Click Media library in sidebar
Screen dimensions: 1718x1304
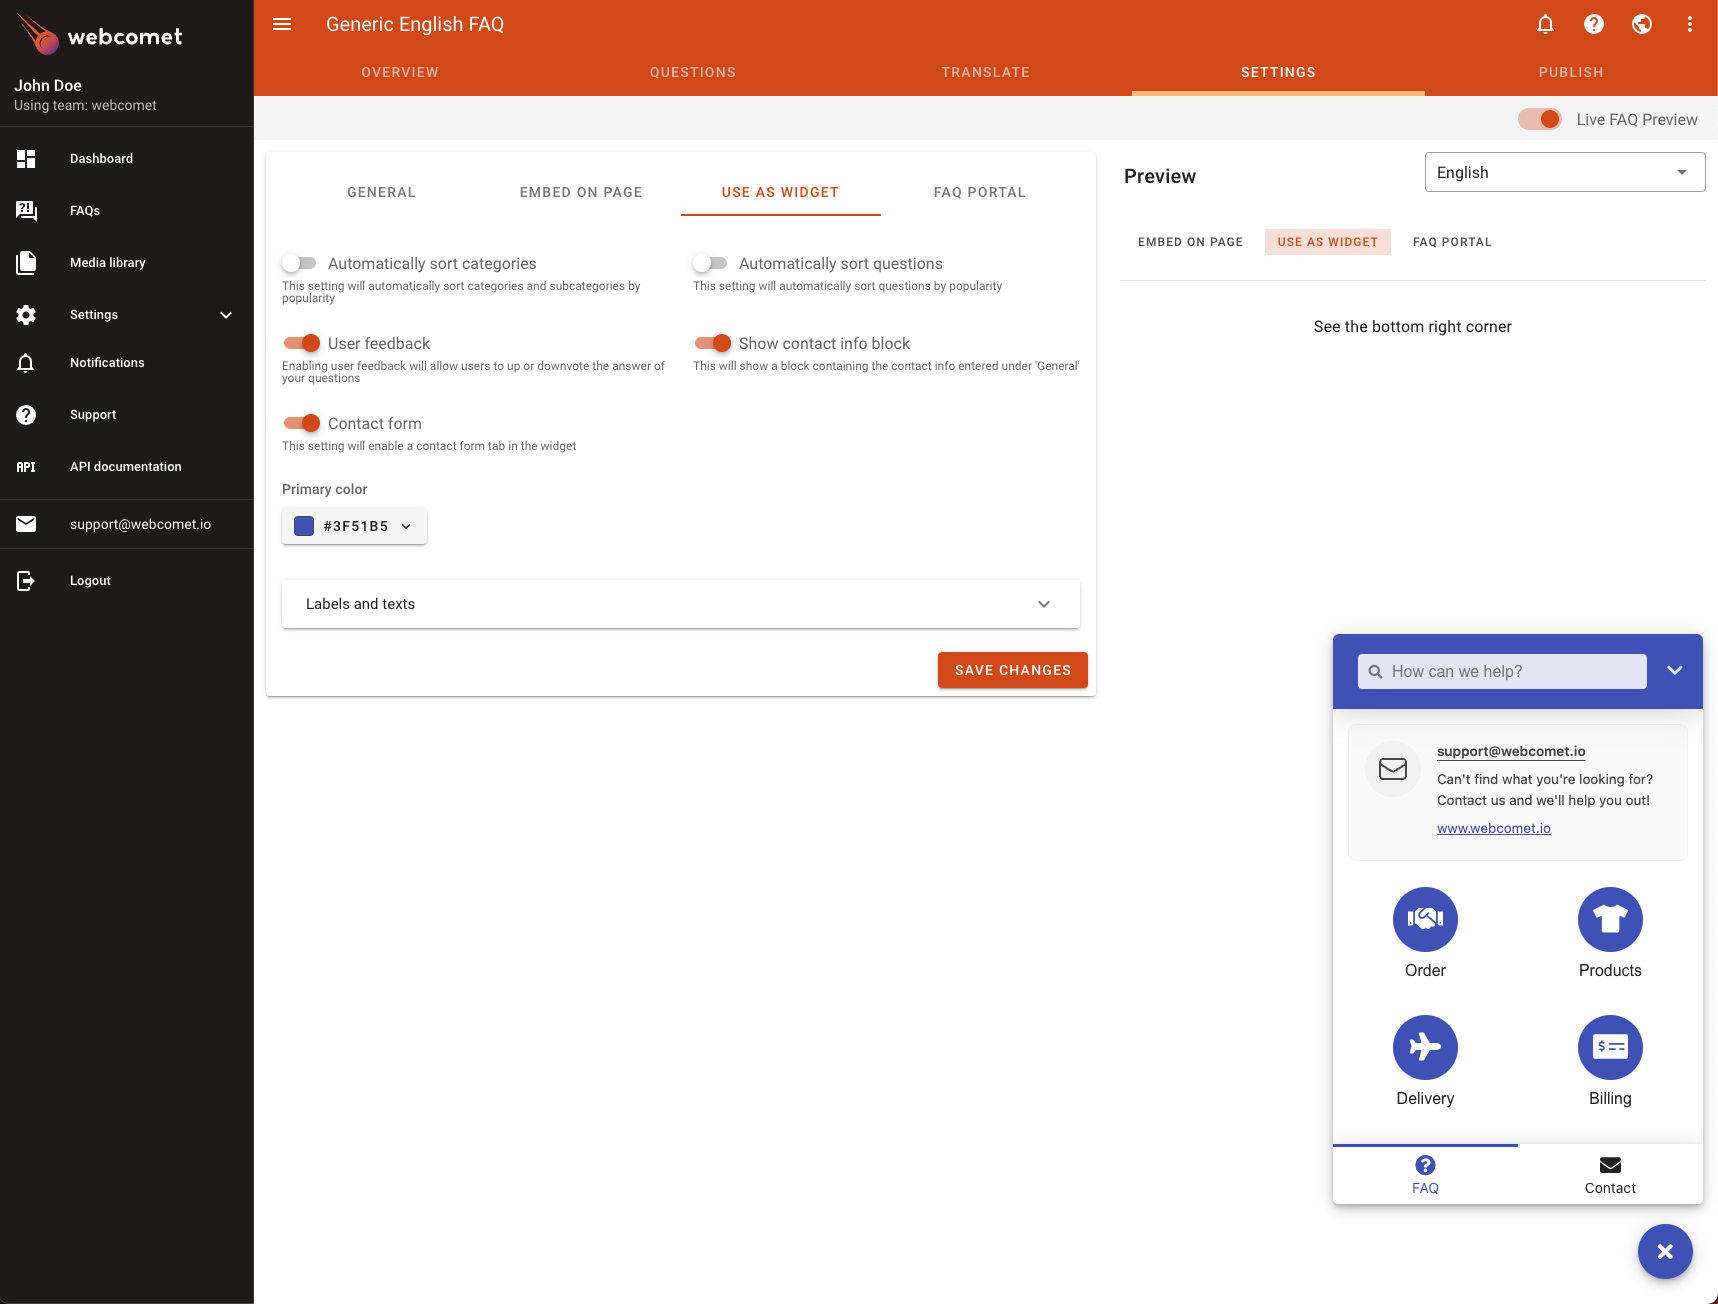pos(127,263)
